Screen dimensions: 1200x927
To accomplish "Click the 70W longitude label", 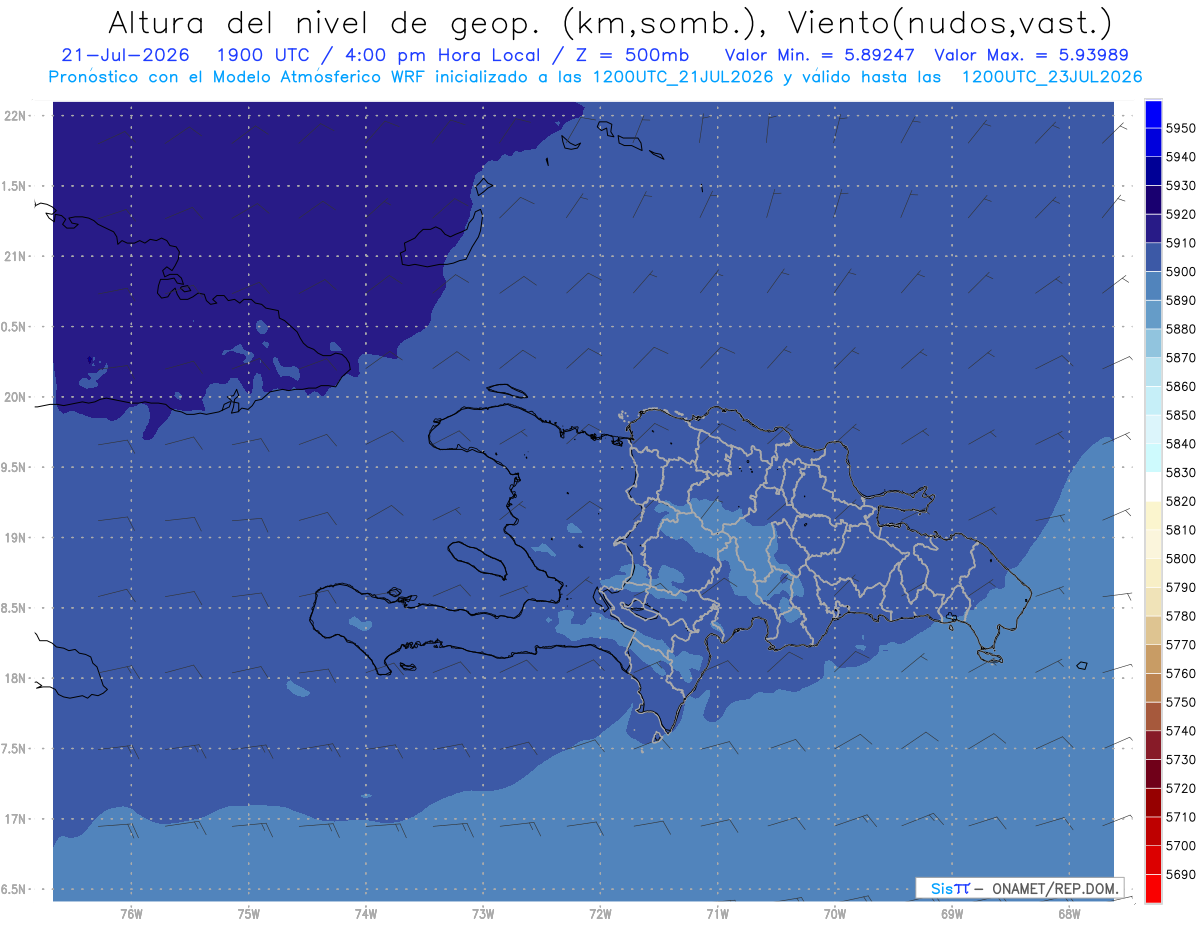I will point(834,913).
